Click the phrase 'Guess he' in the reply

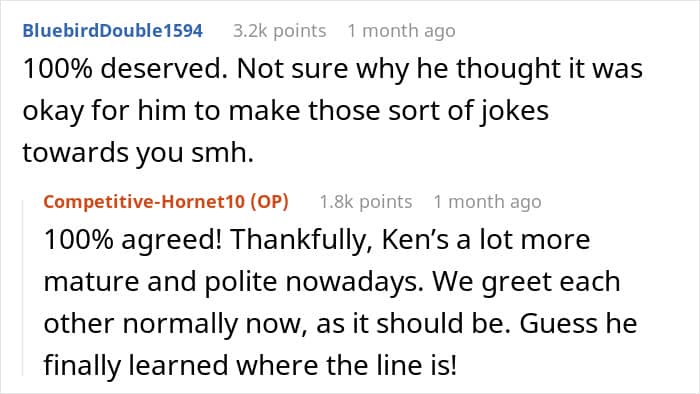tap(578, 323)
